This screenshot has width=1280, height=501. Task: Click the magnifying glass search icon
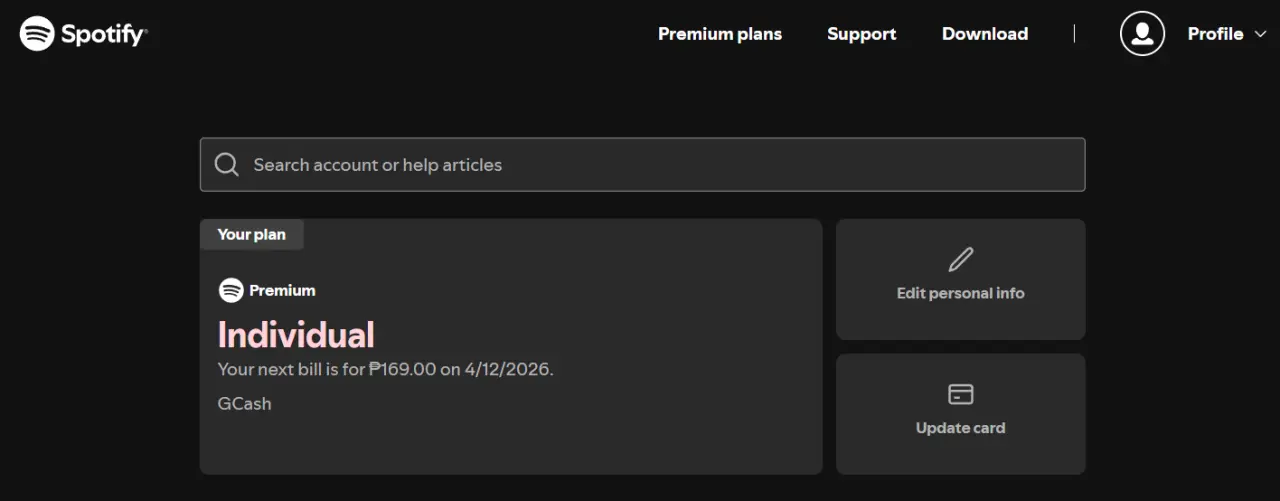point(227,164)
